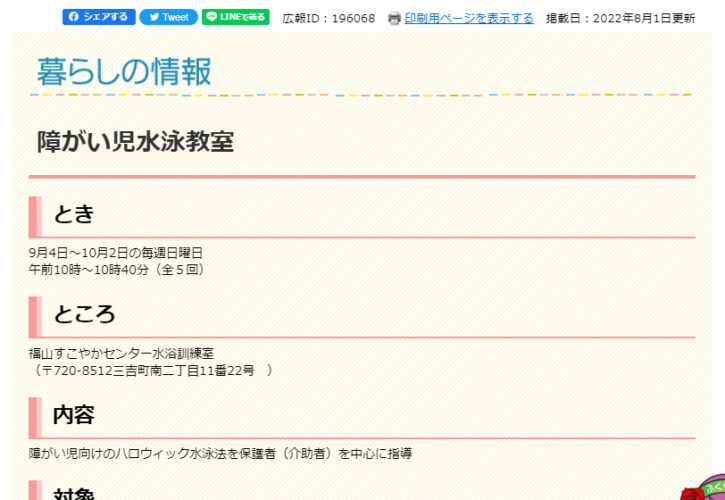This screenshot has height=500, width=725.
Task: Select the ハロウィック水泳法 description line
Action: (x=220, y=454)
